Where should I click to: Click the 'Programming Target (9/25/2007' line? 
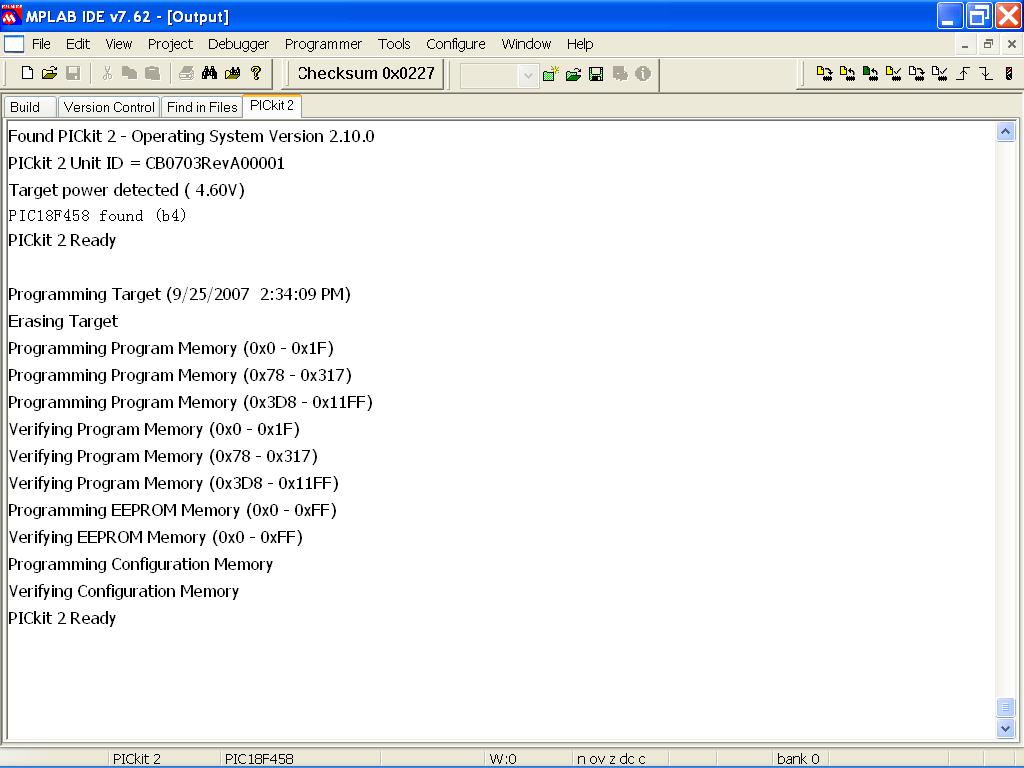pos(180,295)
